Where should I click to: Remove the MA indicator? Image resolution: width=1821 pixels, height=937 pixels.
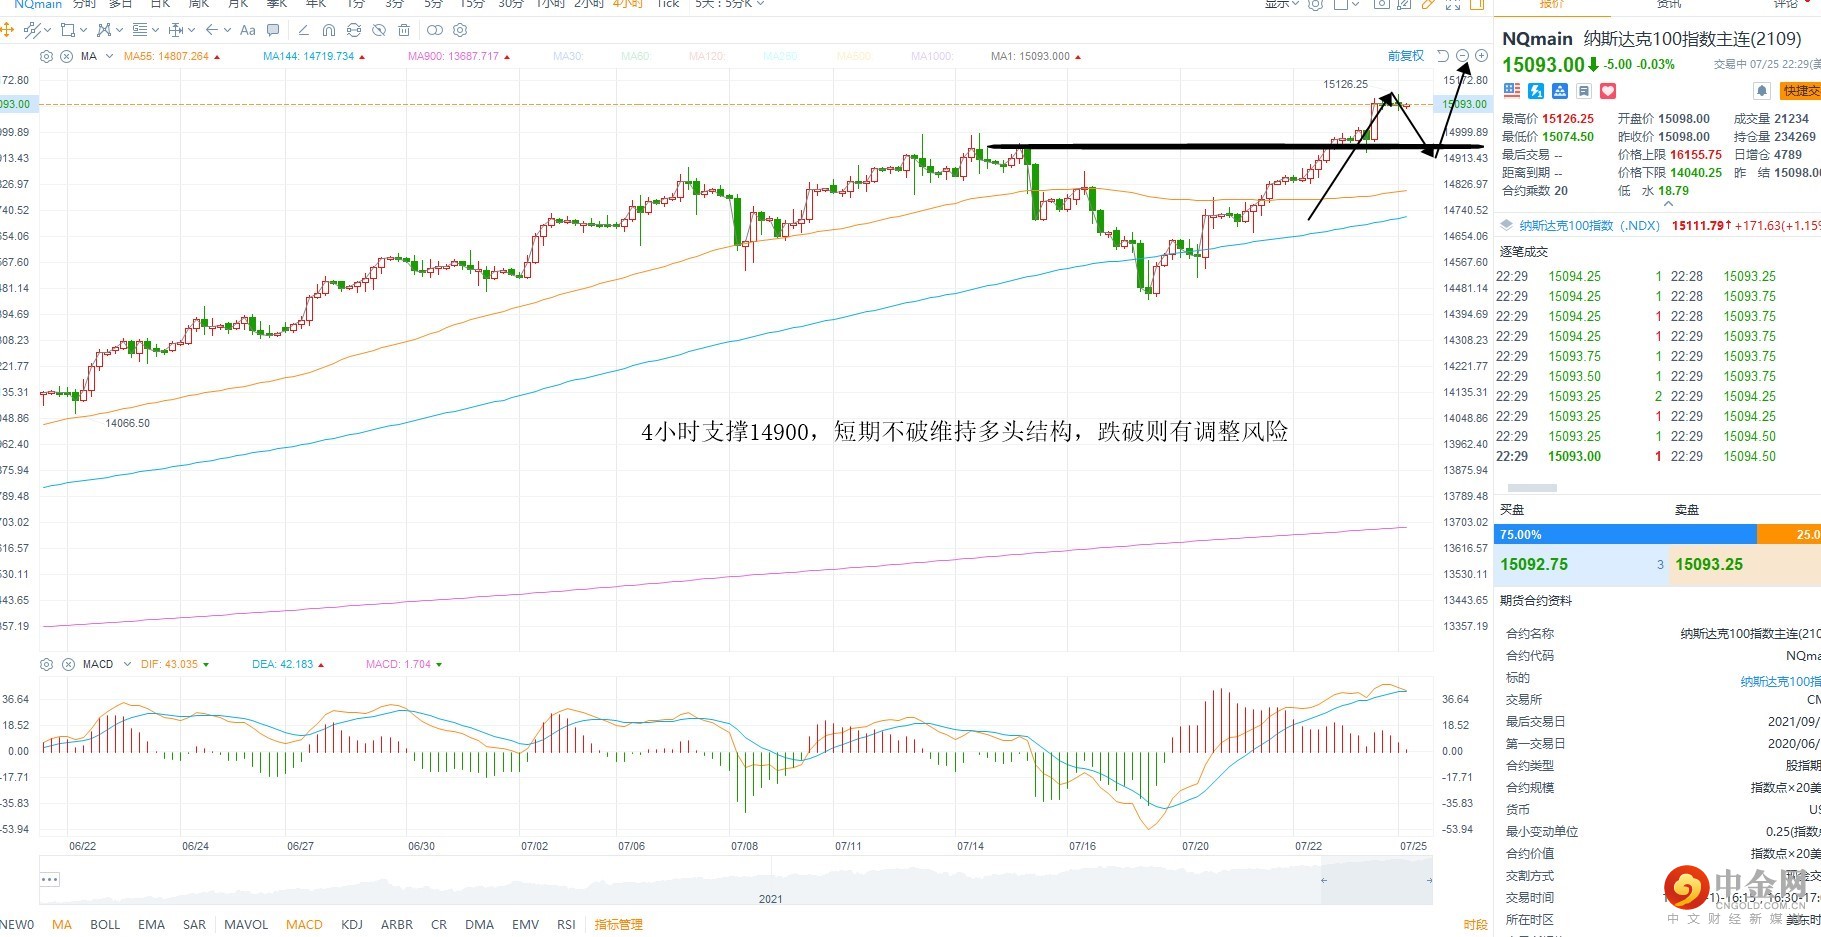point(67,56)
